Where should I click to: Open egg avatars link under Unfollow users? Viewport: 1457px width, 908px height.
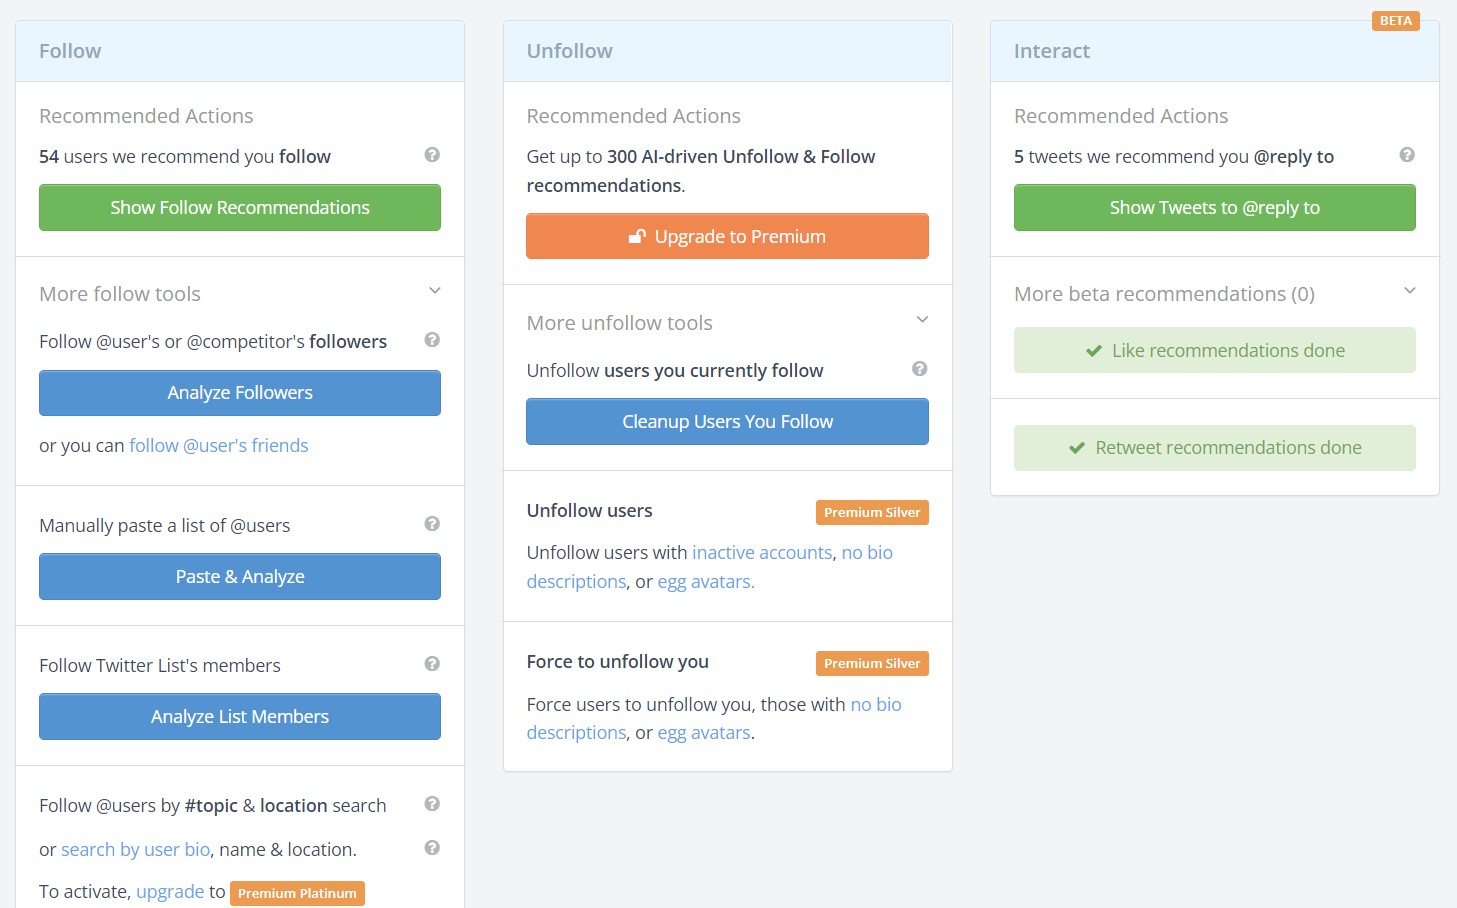[x=705, y=582]
